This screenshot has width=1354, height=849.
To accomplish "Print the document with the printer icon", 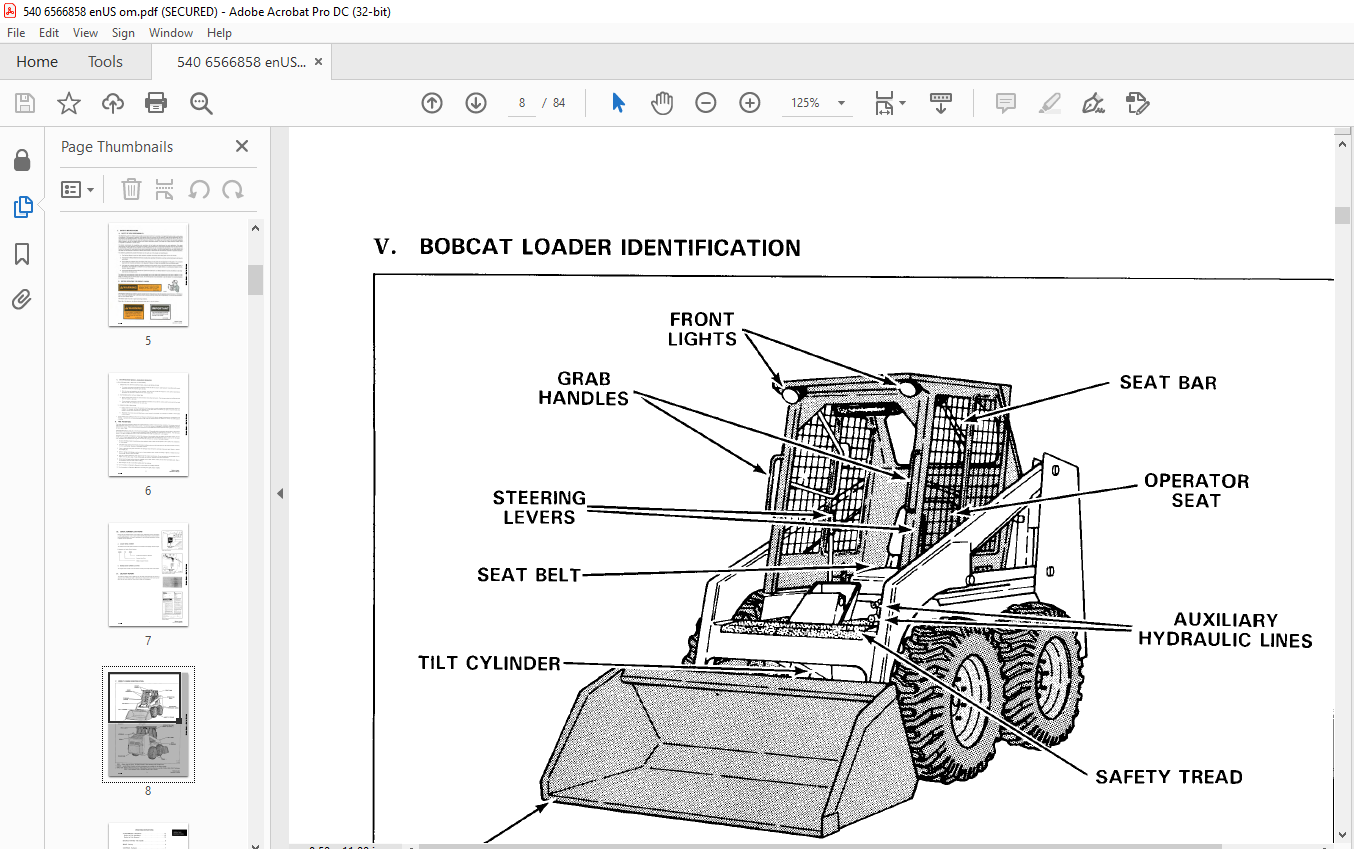I will tap(156, 103).
